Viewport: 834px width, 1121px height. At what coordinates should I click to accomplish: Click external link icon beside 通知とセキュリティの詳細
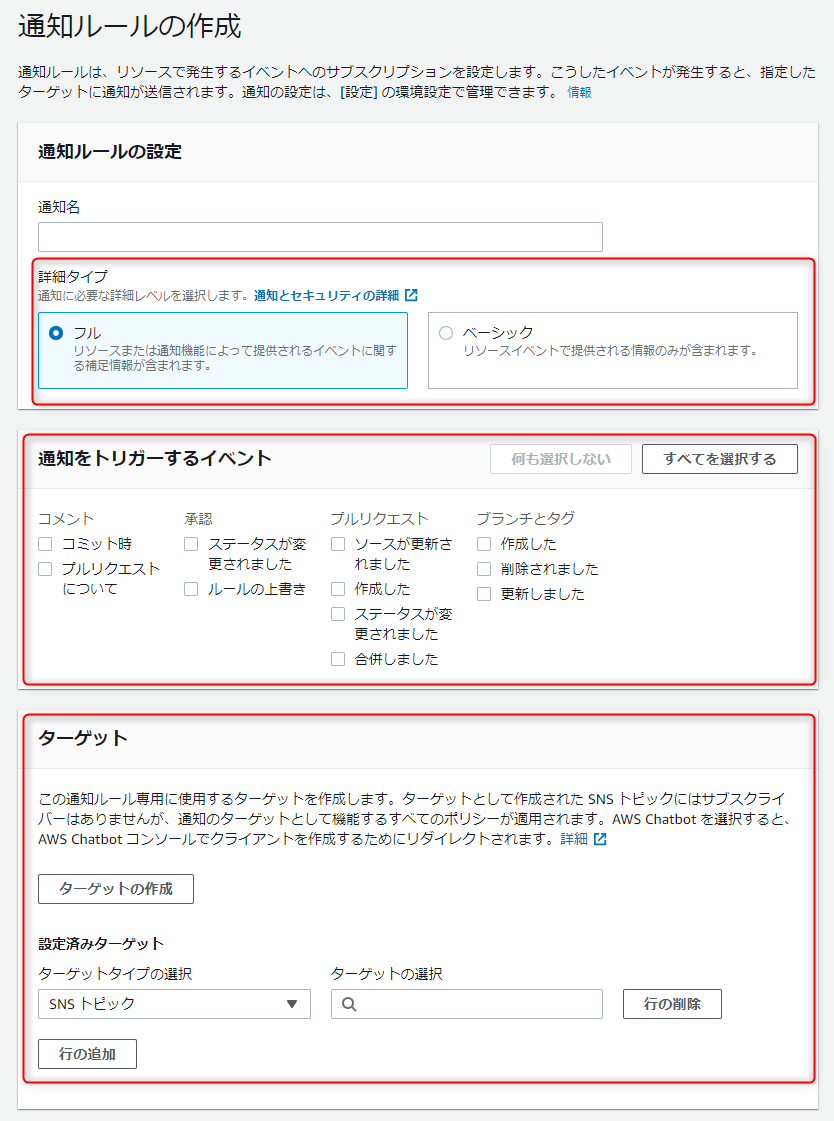click(x=411, y=295)
